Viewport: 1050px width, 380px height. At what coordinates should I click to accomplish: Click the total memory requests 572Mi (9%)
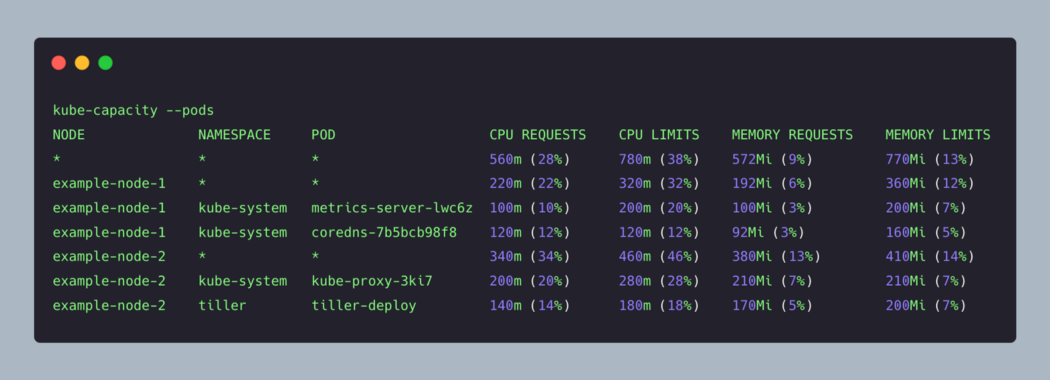[x=772, y=160]
